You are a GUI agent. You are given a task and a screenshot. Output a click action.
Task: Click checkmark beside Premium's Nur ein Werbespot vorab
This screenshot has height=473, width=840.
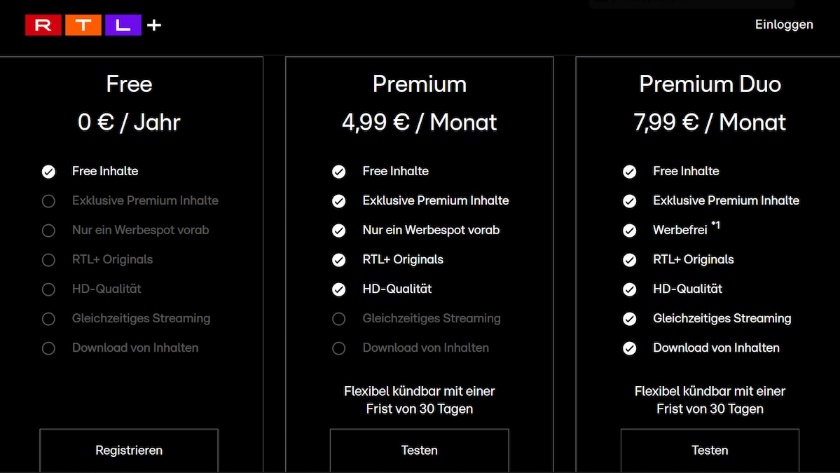click(339, 230)
